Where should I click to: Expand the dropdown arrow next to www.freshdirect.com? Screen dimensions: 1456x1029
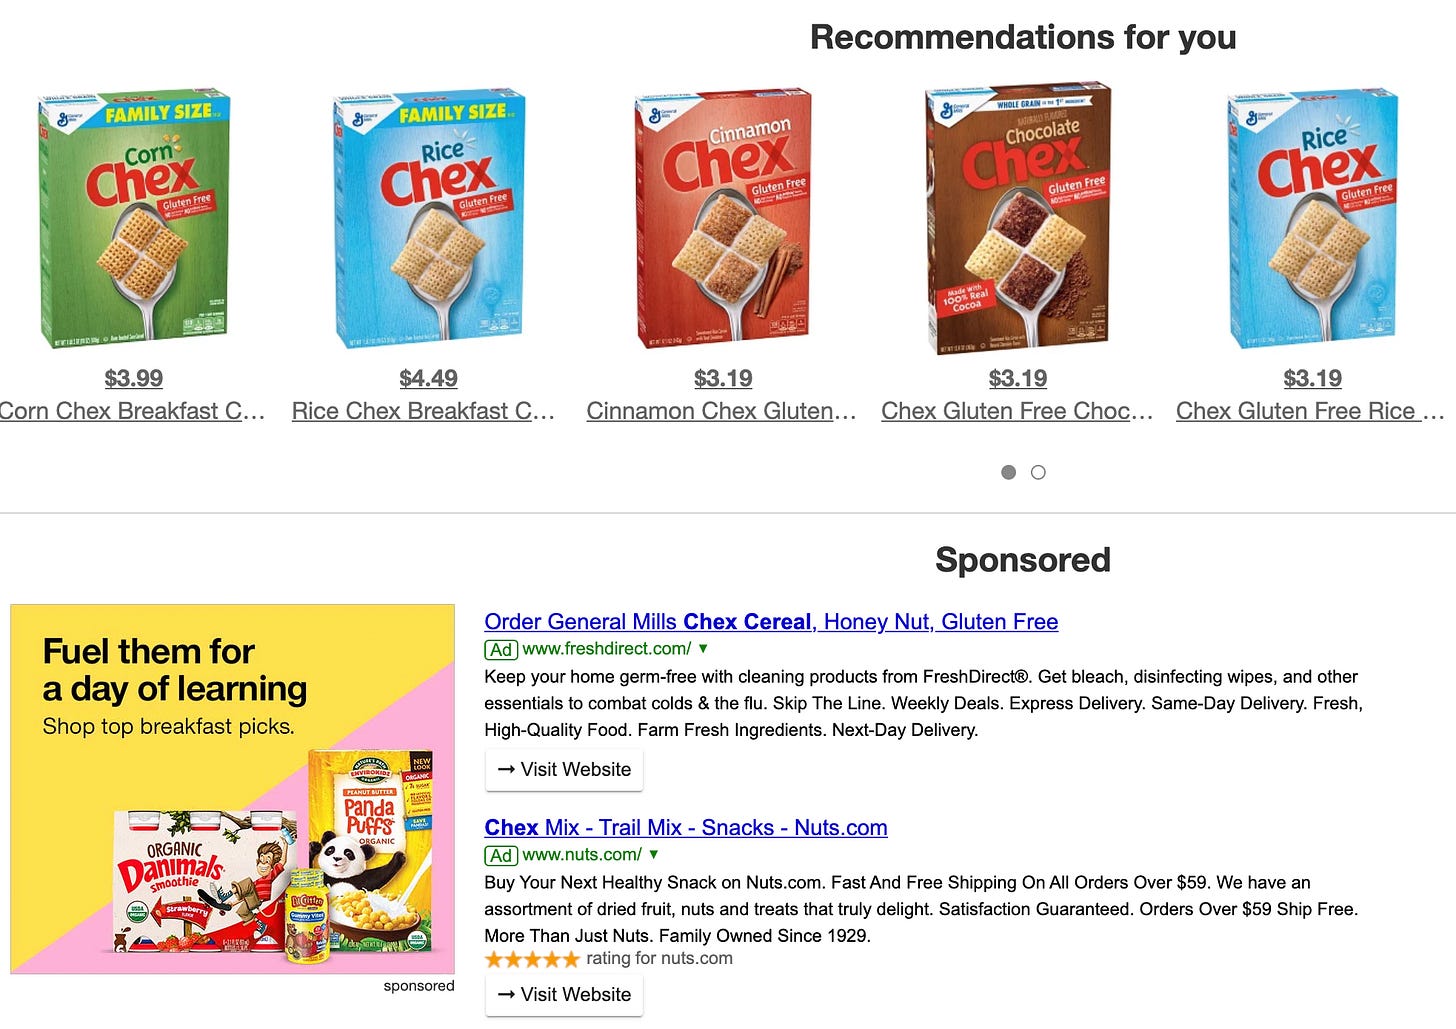point(703,649)
